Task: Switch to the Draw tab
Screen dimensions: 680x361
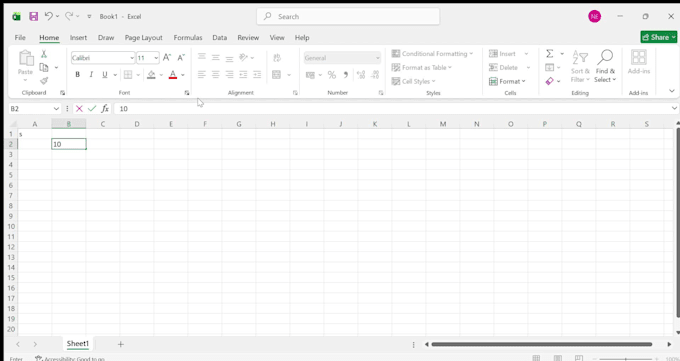Action: click(106, 38)
